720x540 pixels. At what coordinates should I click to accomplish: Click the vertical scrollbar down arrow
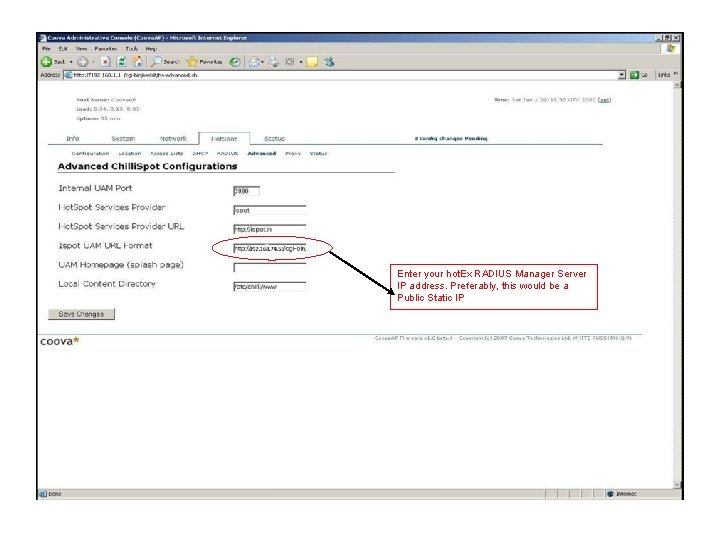[677, 485]
